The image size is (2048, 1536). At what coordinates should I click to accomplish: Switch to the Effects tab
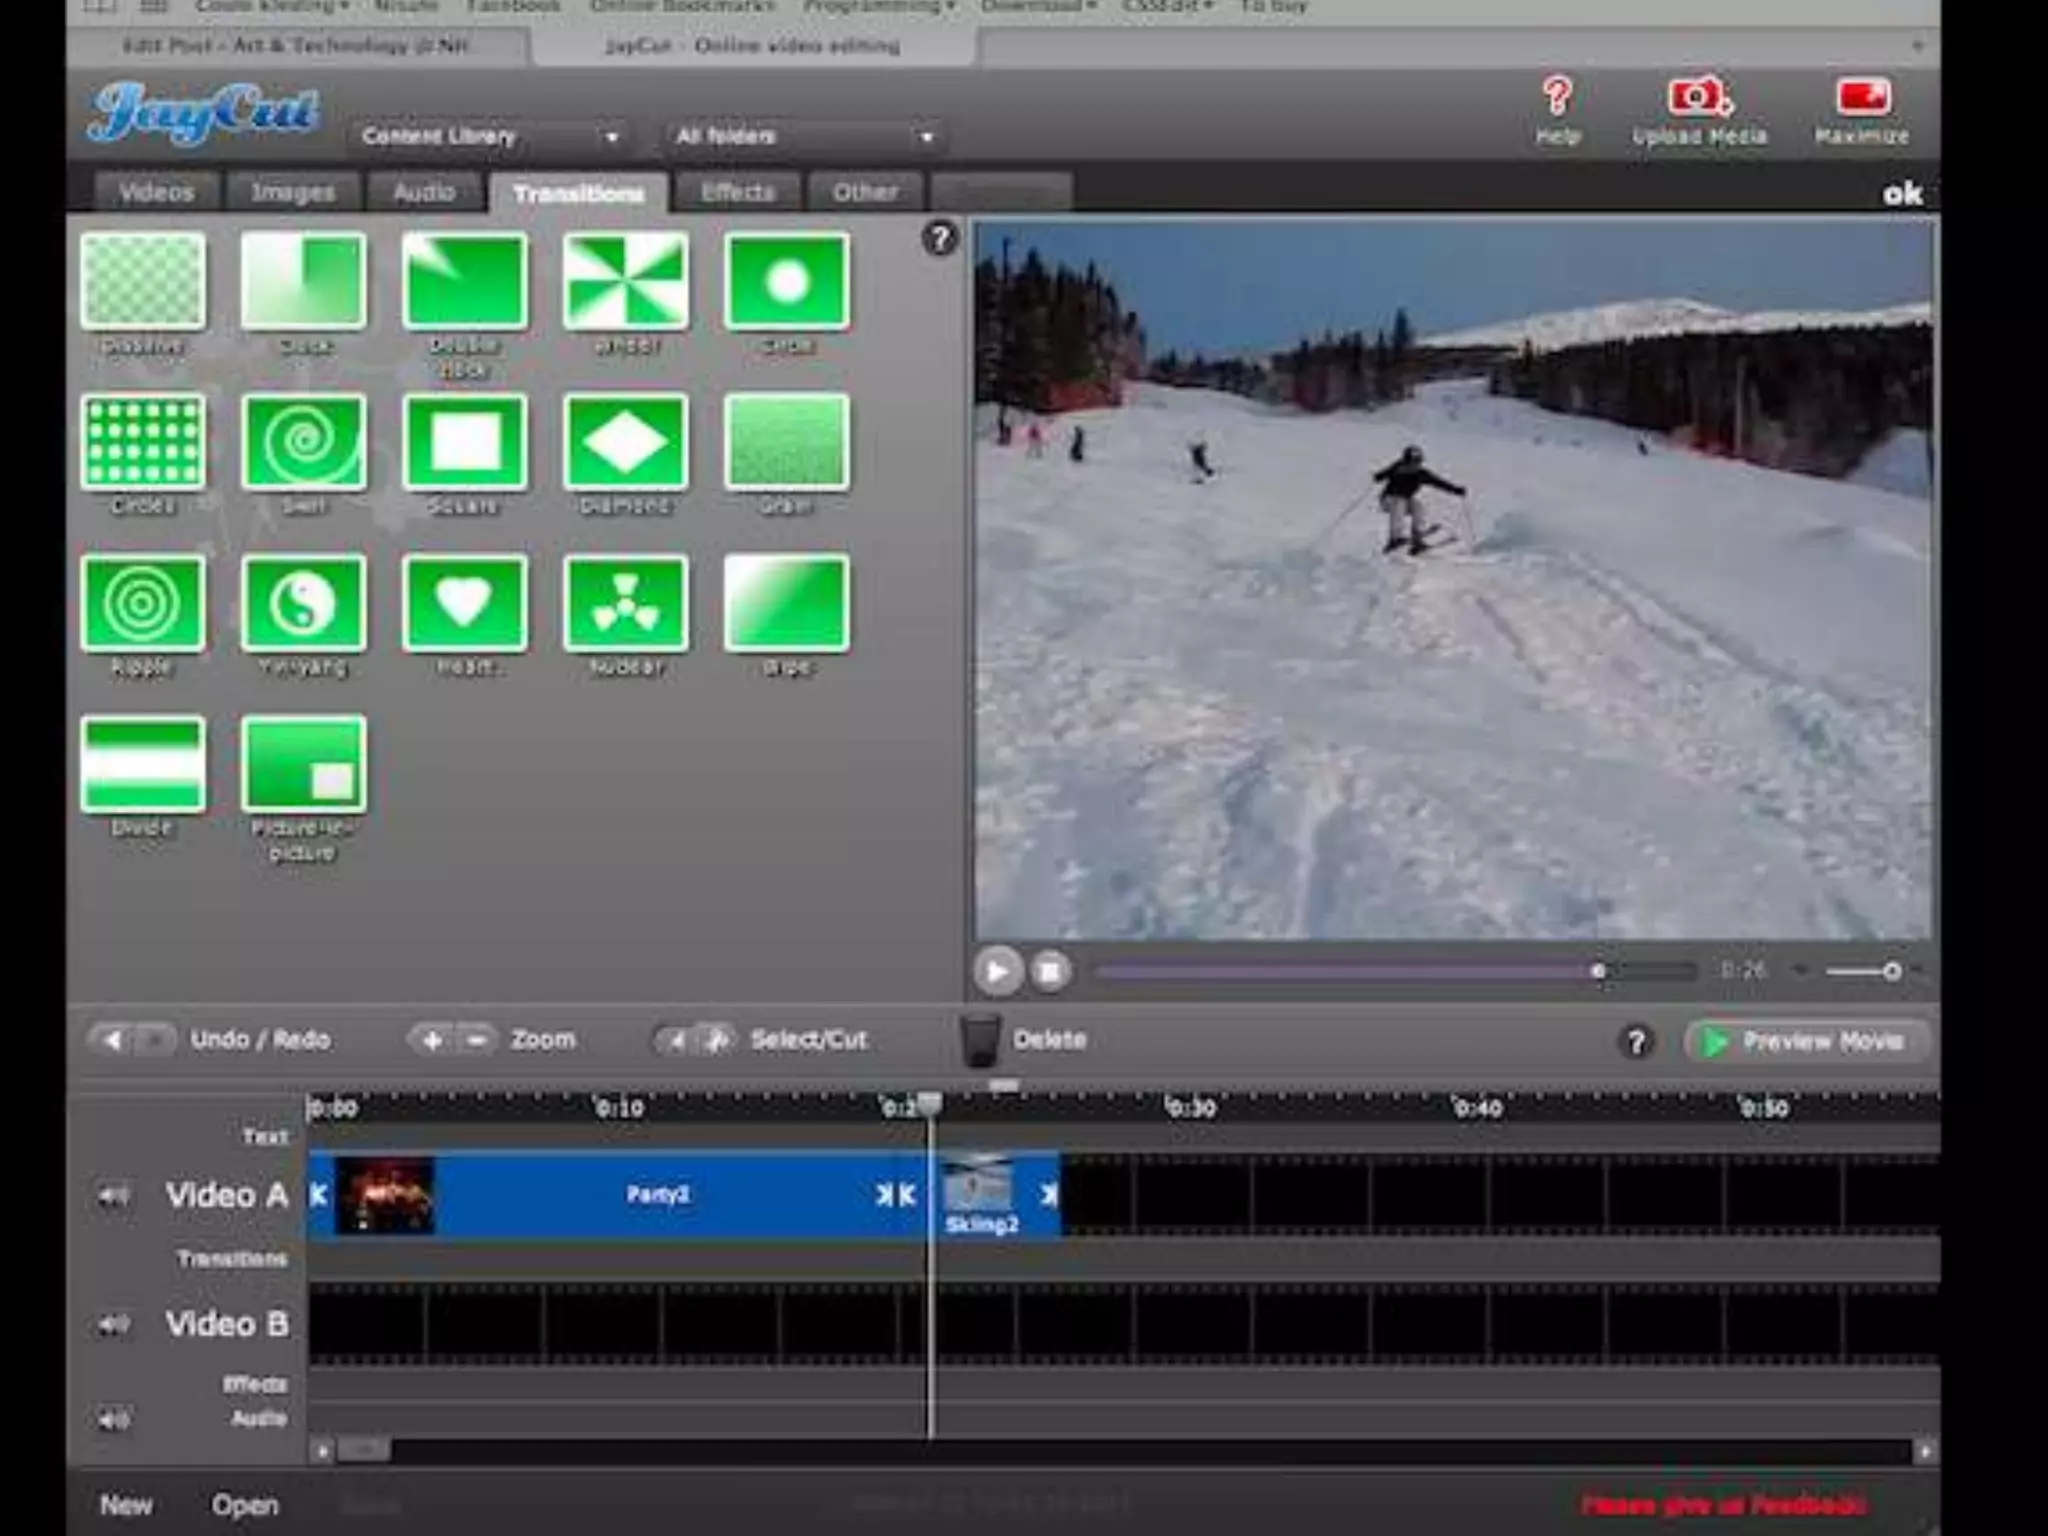pyautogui.click(x=738, y=192)
